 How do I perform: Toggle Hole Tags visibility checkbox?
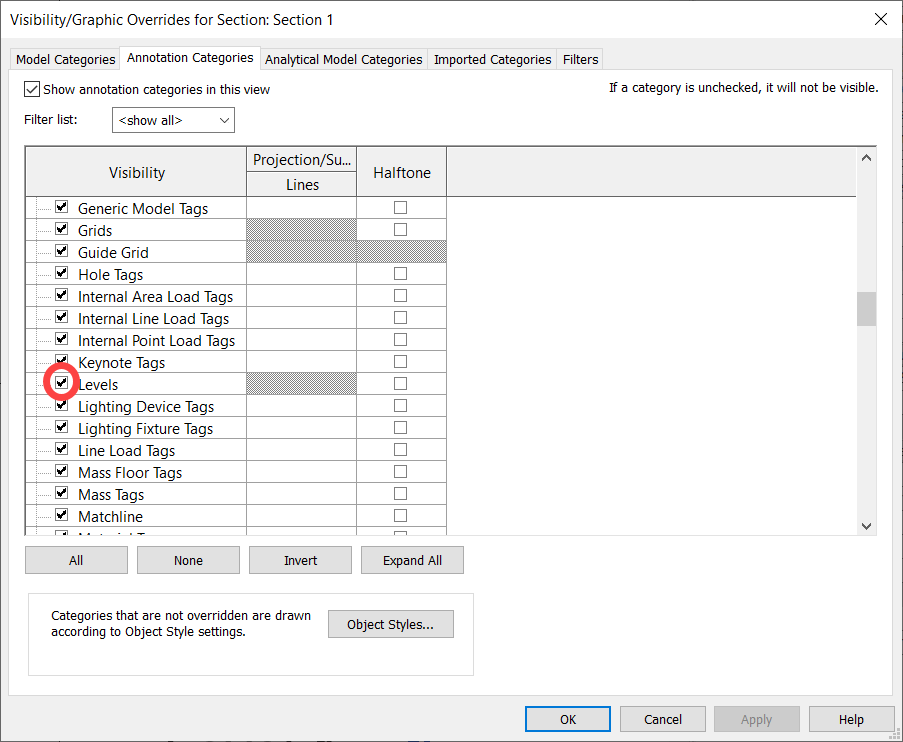pyautogui.click(x=62, y=273)
